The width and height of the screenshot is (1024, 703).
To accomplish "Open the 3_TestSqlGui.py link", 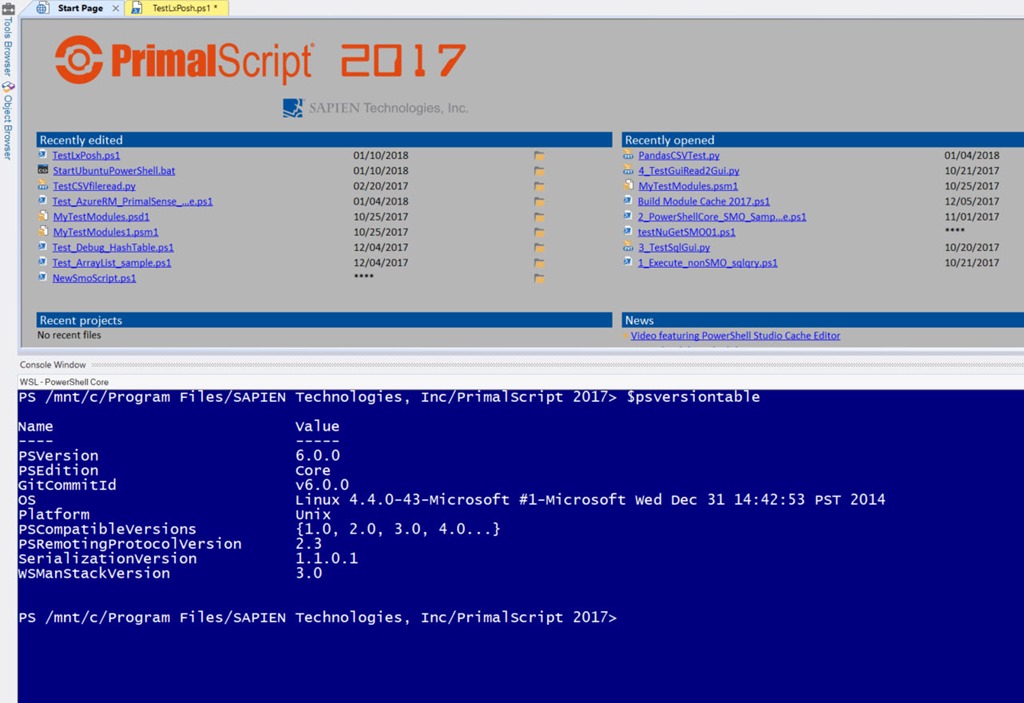I will pyautogui.click(x=674, y=248).
